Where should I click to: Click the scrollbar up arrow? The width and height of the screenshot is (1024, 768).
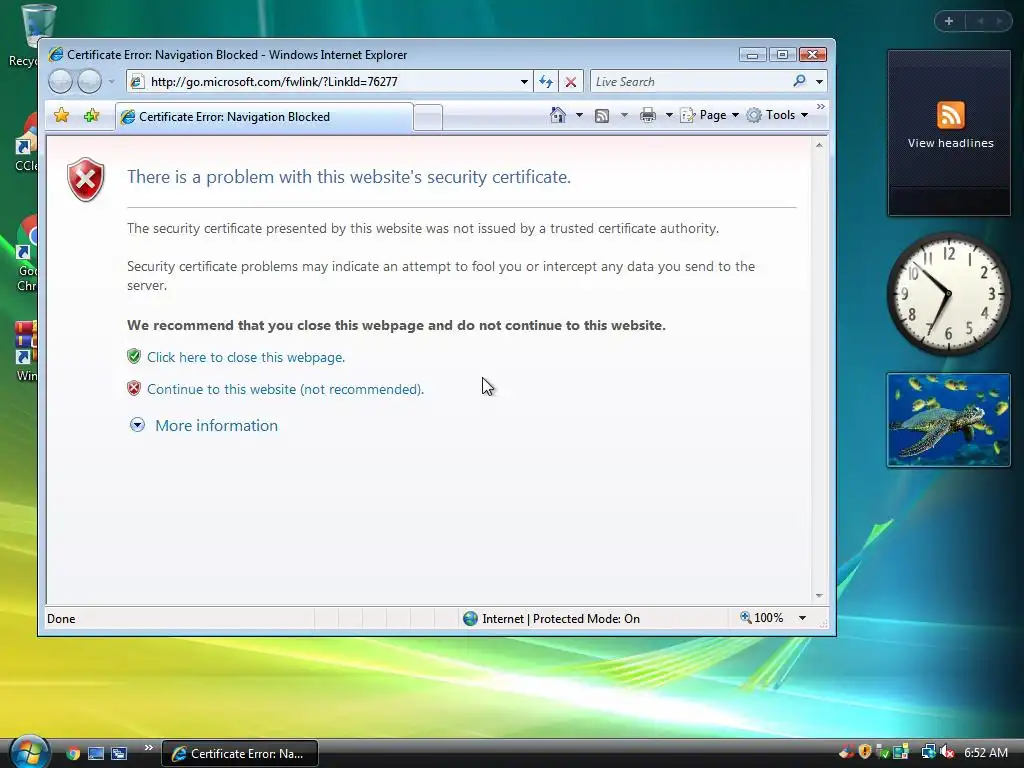[x=819, y=145]
